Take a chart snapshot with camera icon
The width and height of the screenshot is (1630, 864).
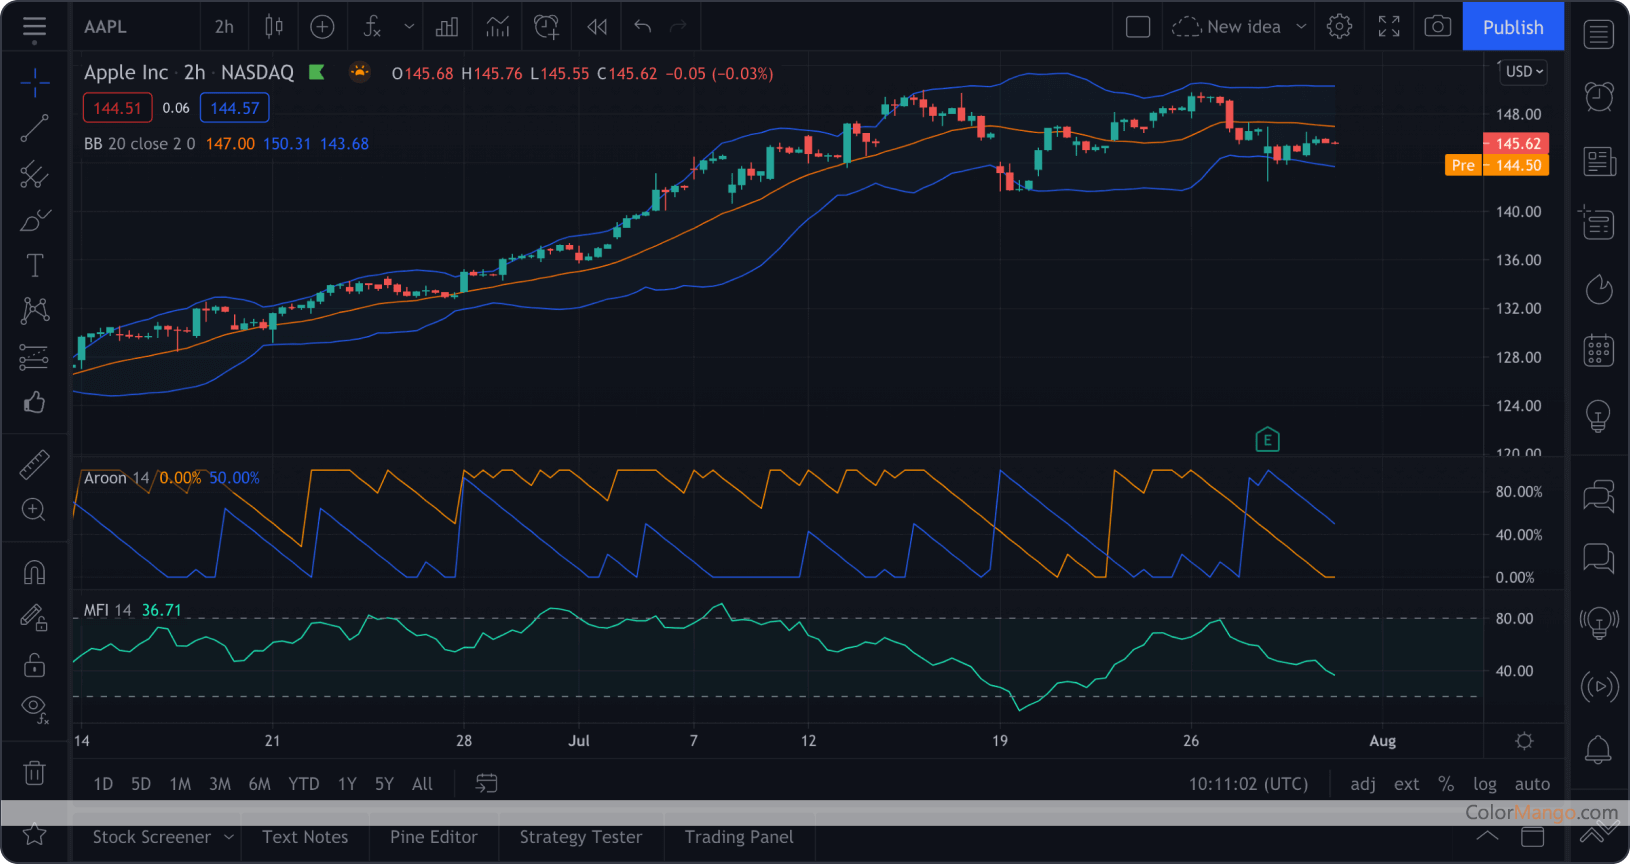[x=1437, y=27]
